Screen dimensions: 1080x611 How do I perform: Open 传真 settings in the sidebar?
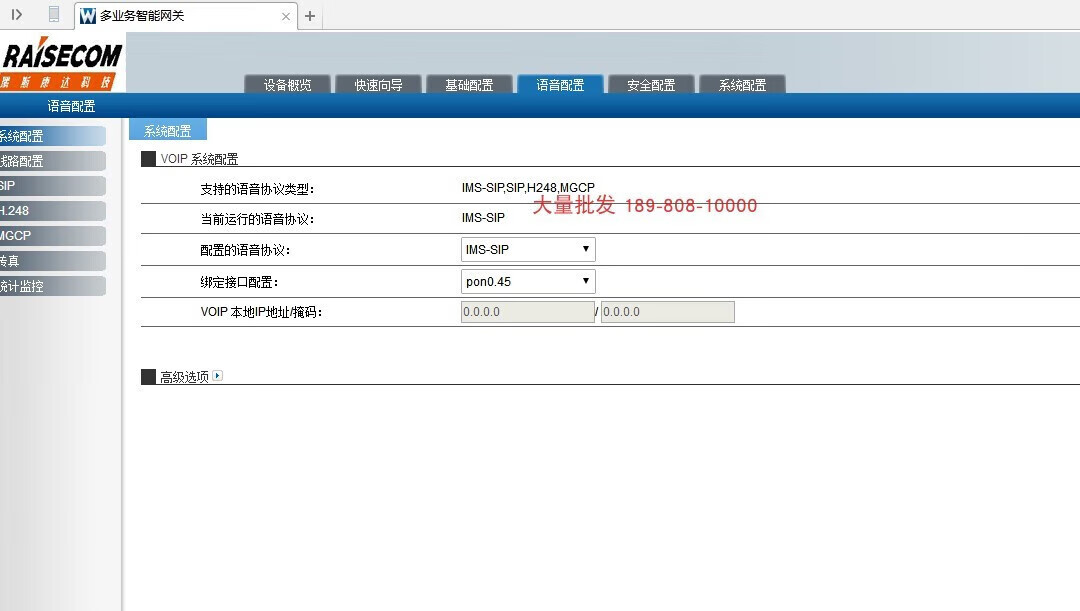pos(50,261)
